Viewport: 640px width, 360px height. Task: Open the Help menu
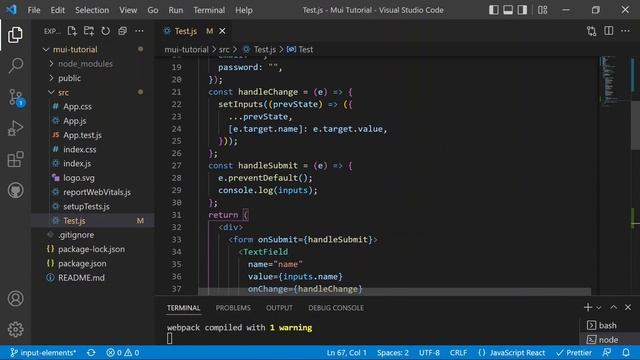coord(244,10)
